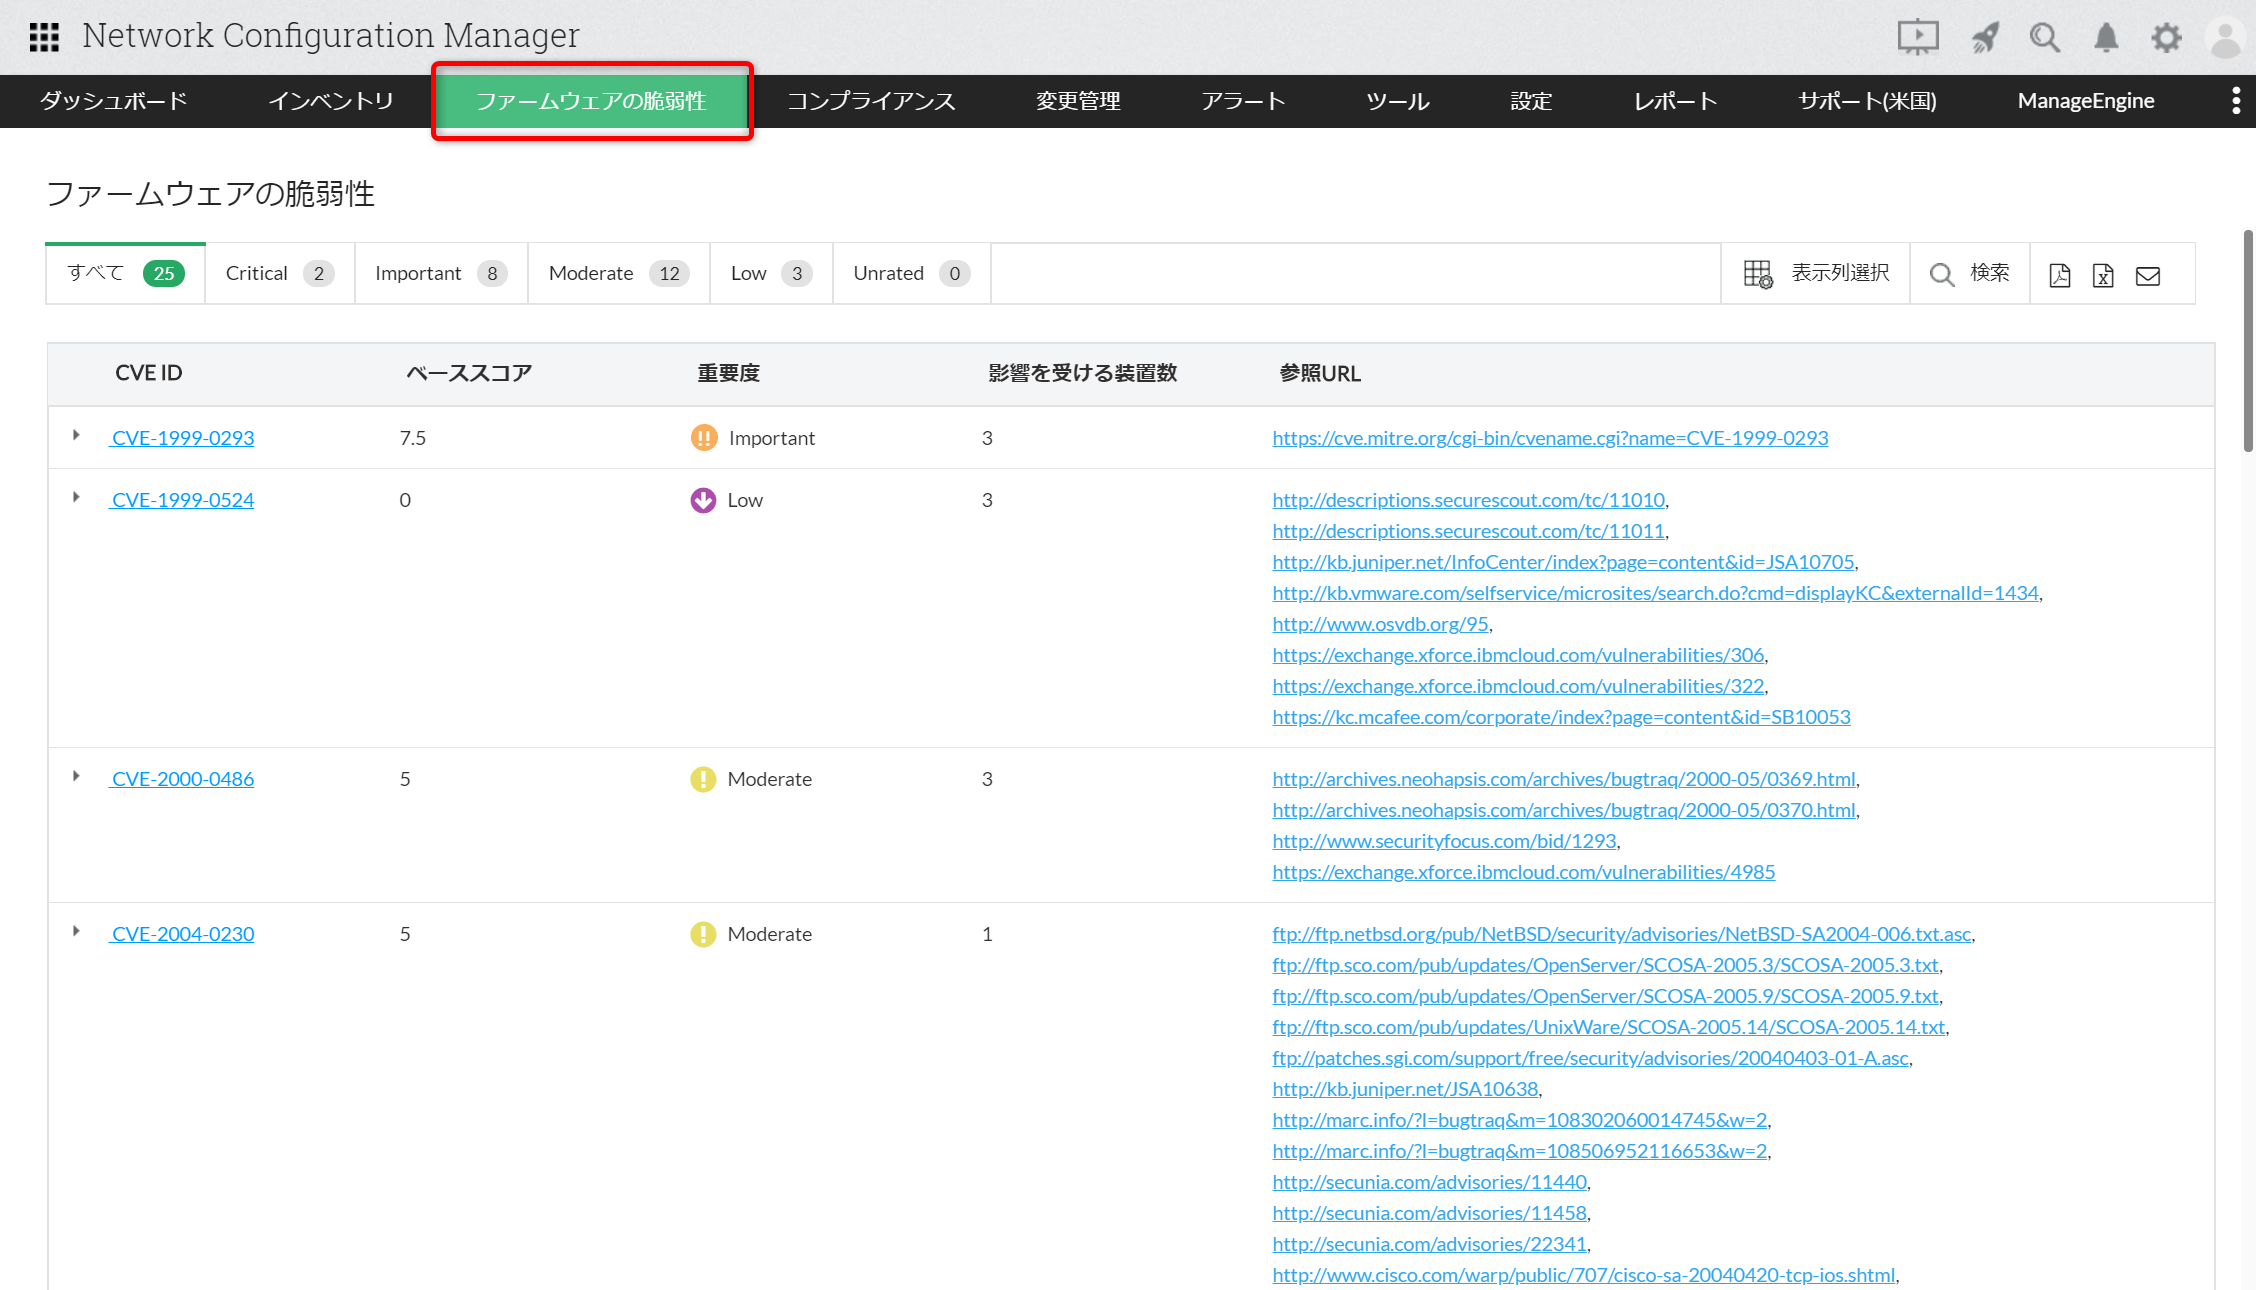Screen dimensions: 2256x1290
Task: Expand the CVE-1999-0524 row details
Action: (x=76, y=498)
